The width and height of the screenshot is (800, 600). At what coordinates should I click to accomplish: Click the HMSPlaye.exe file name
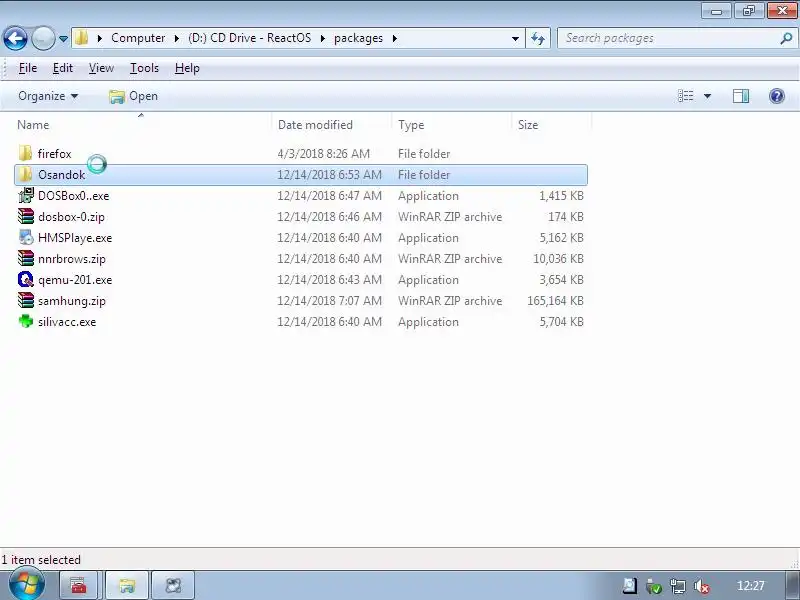[x=75, y=238]
